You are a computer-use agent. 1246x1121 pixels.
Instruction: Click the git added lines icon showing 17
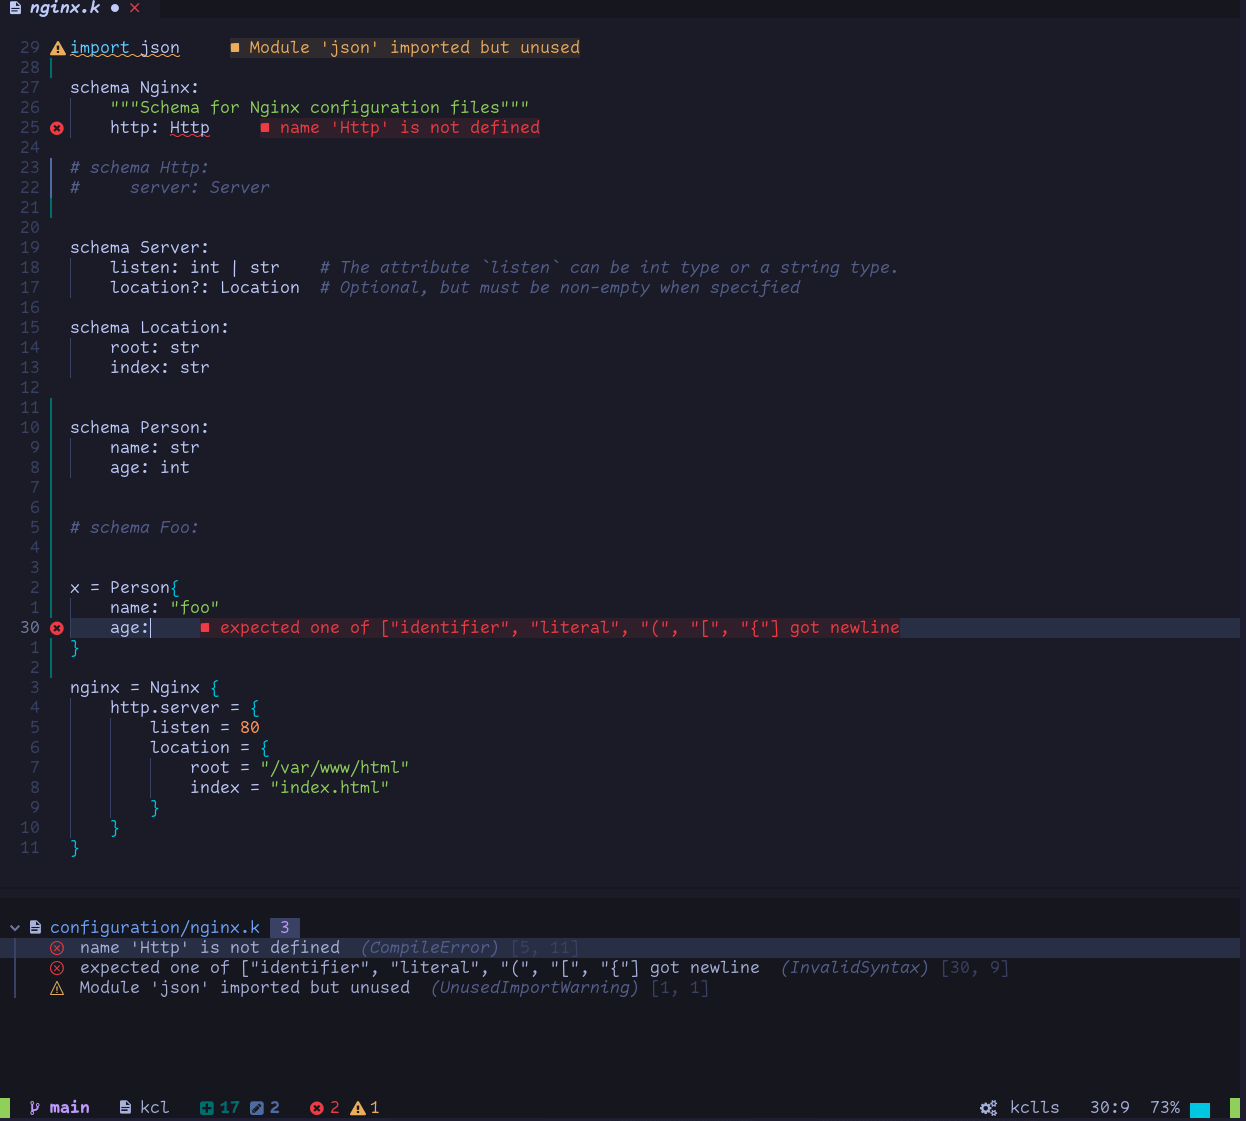click(206, 1108)
